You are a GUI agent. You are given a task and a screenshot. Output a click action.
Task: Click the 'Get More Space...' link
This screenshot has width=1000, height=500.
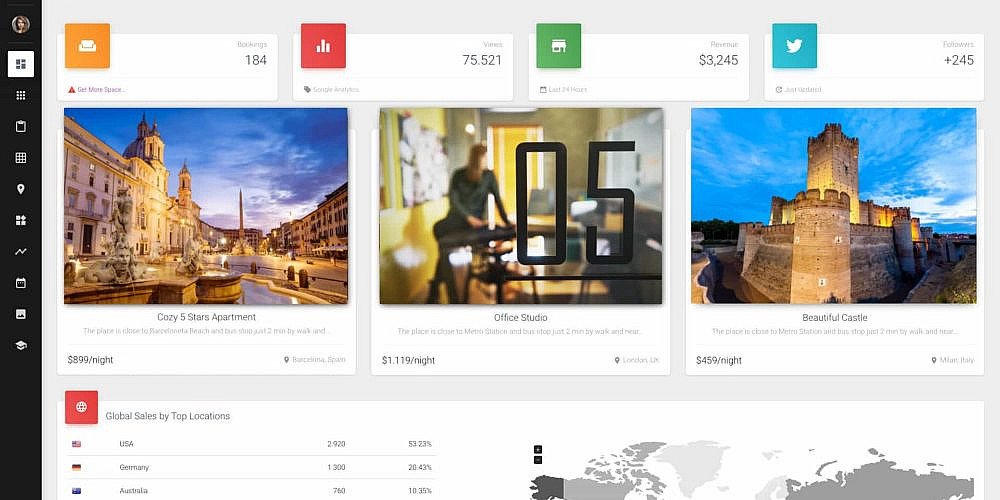pyautogui.click(x=101, y=90)
